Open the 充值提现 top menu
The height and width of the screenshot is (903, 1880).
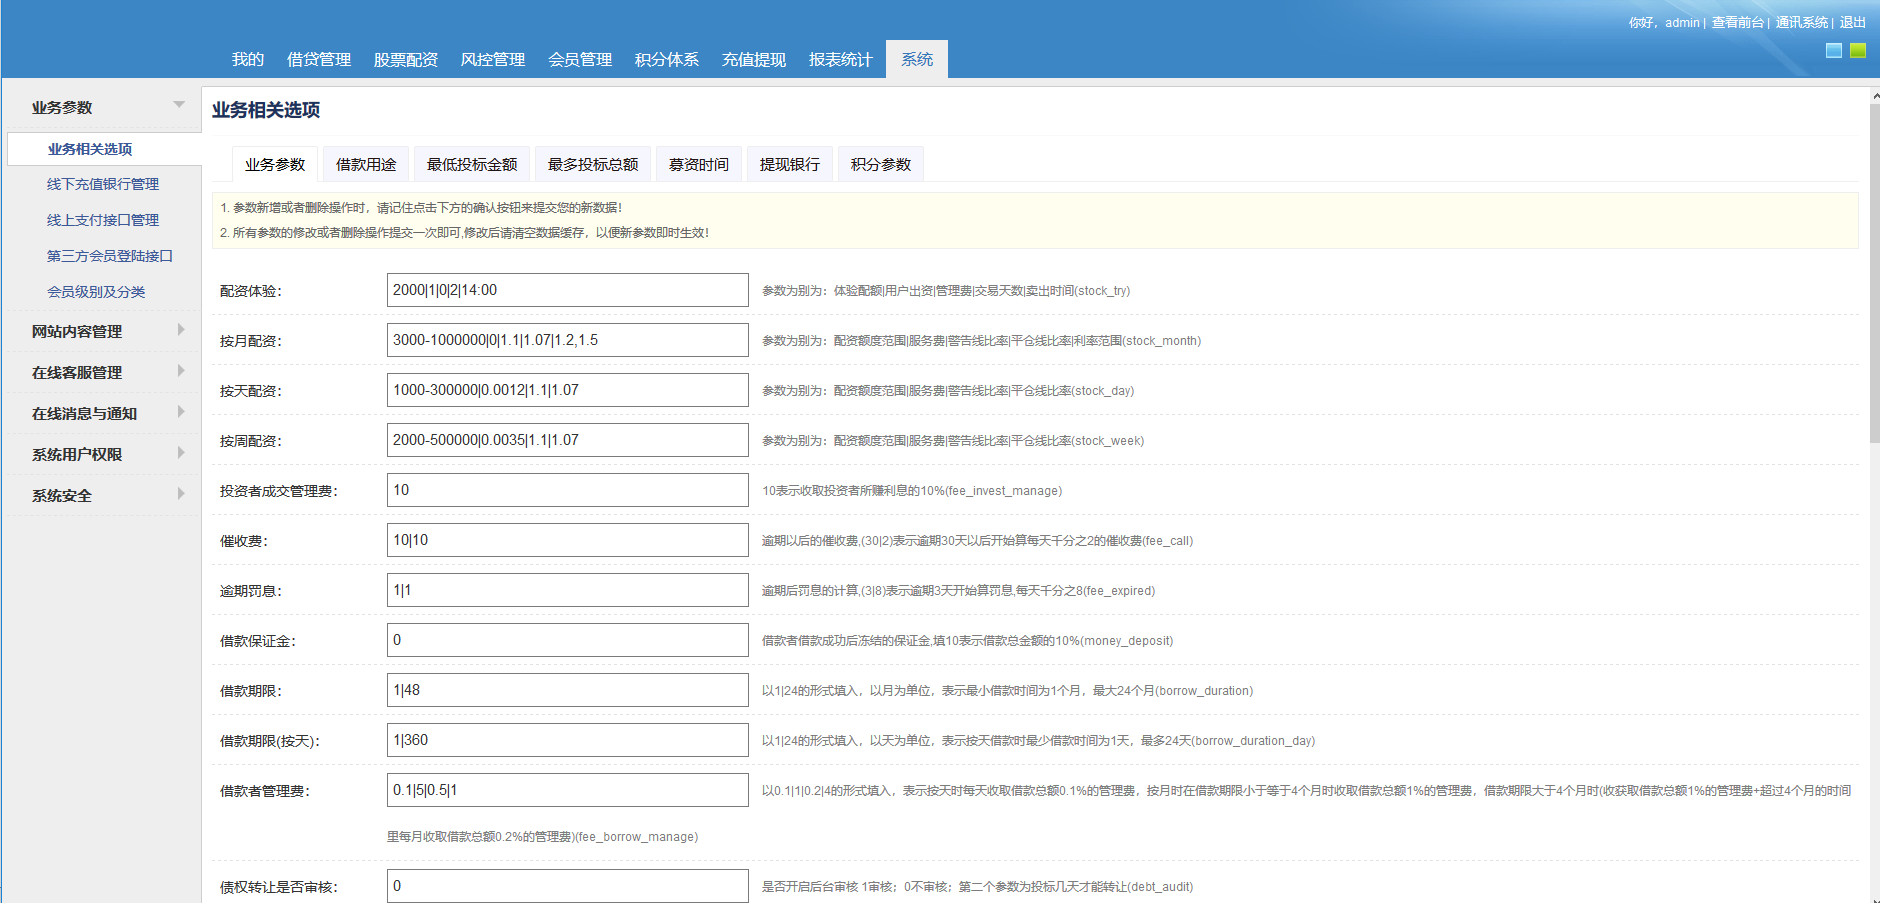click(753, 60)
